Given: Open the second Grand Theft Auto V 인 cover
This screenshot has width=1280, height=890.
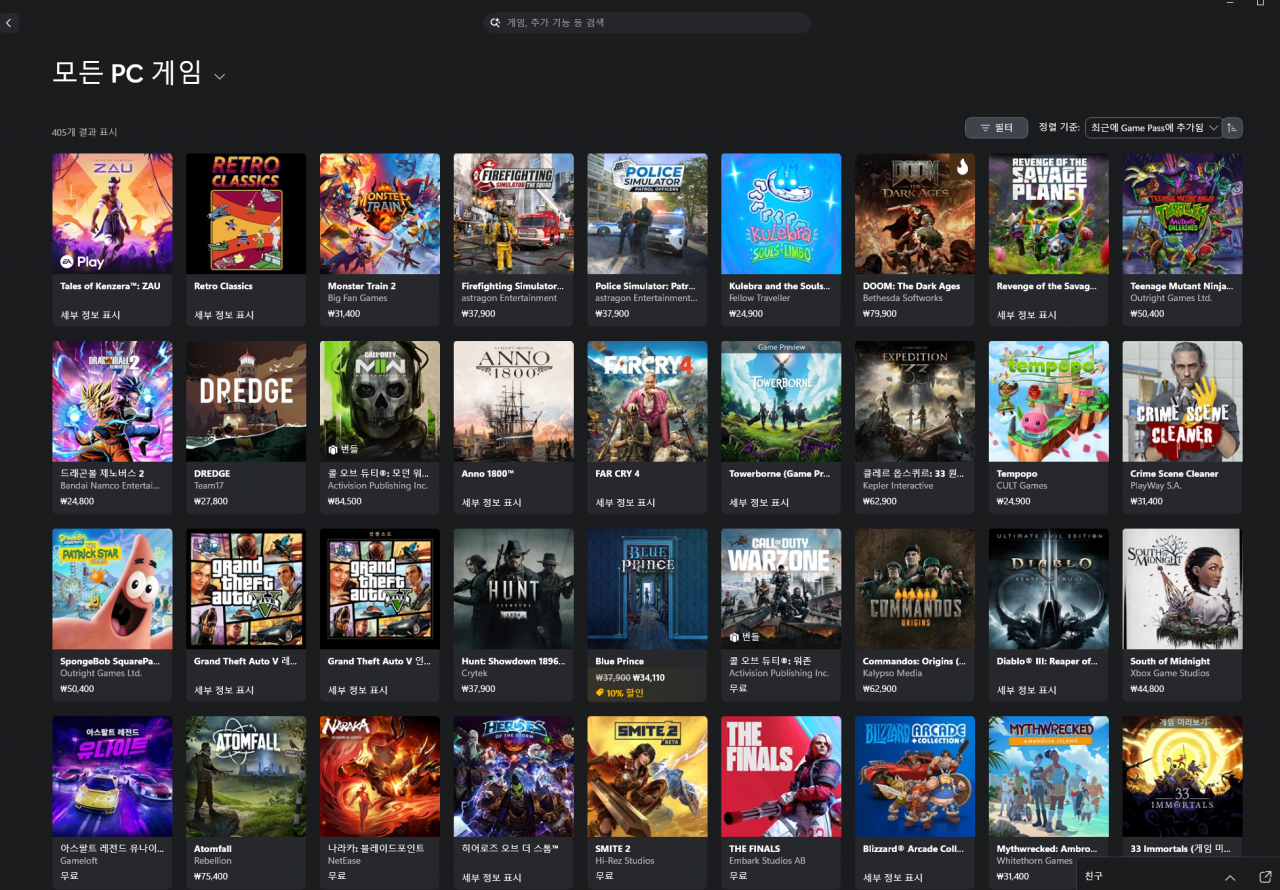Looking at the screenshot, I should click(x=380, y=589).
